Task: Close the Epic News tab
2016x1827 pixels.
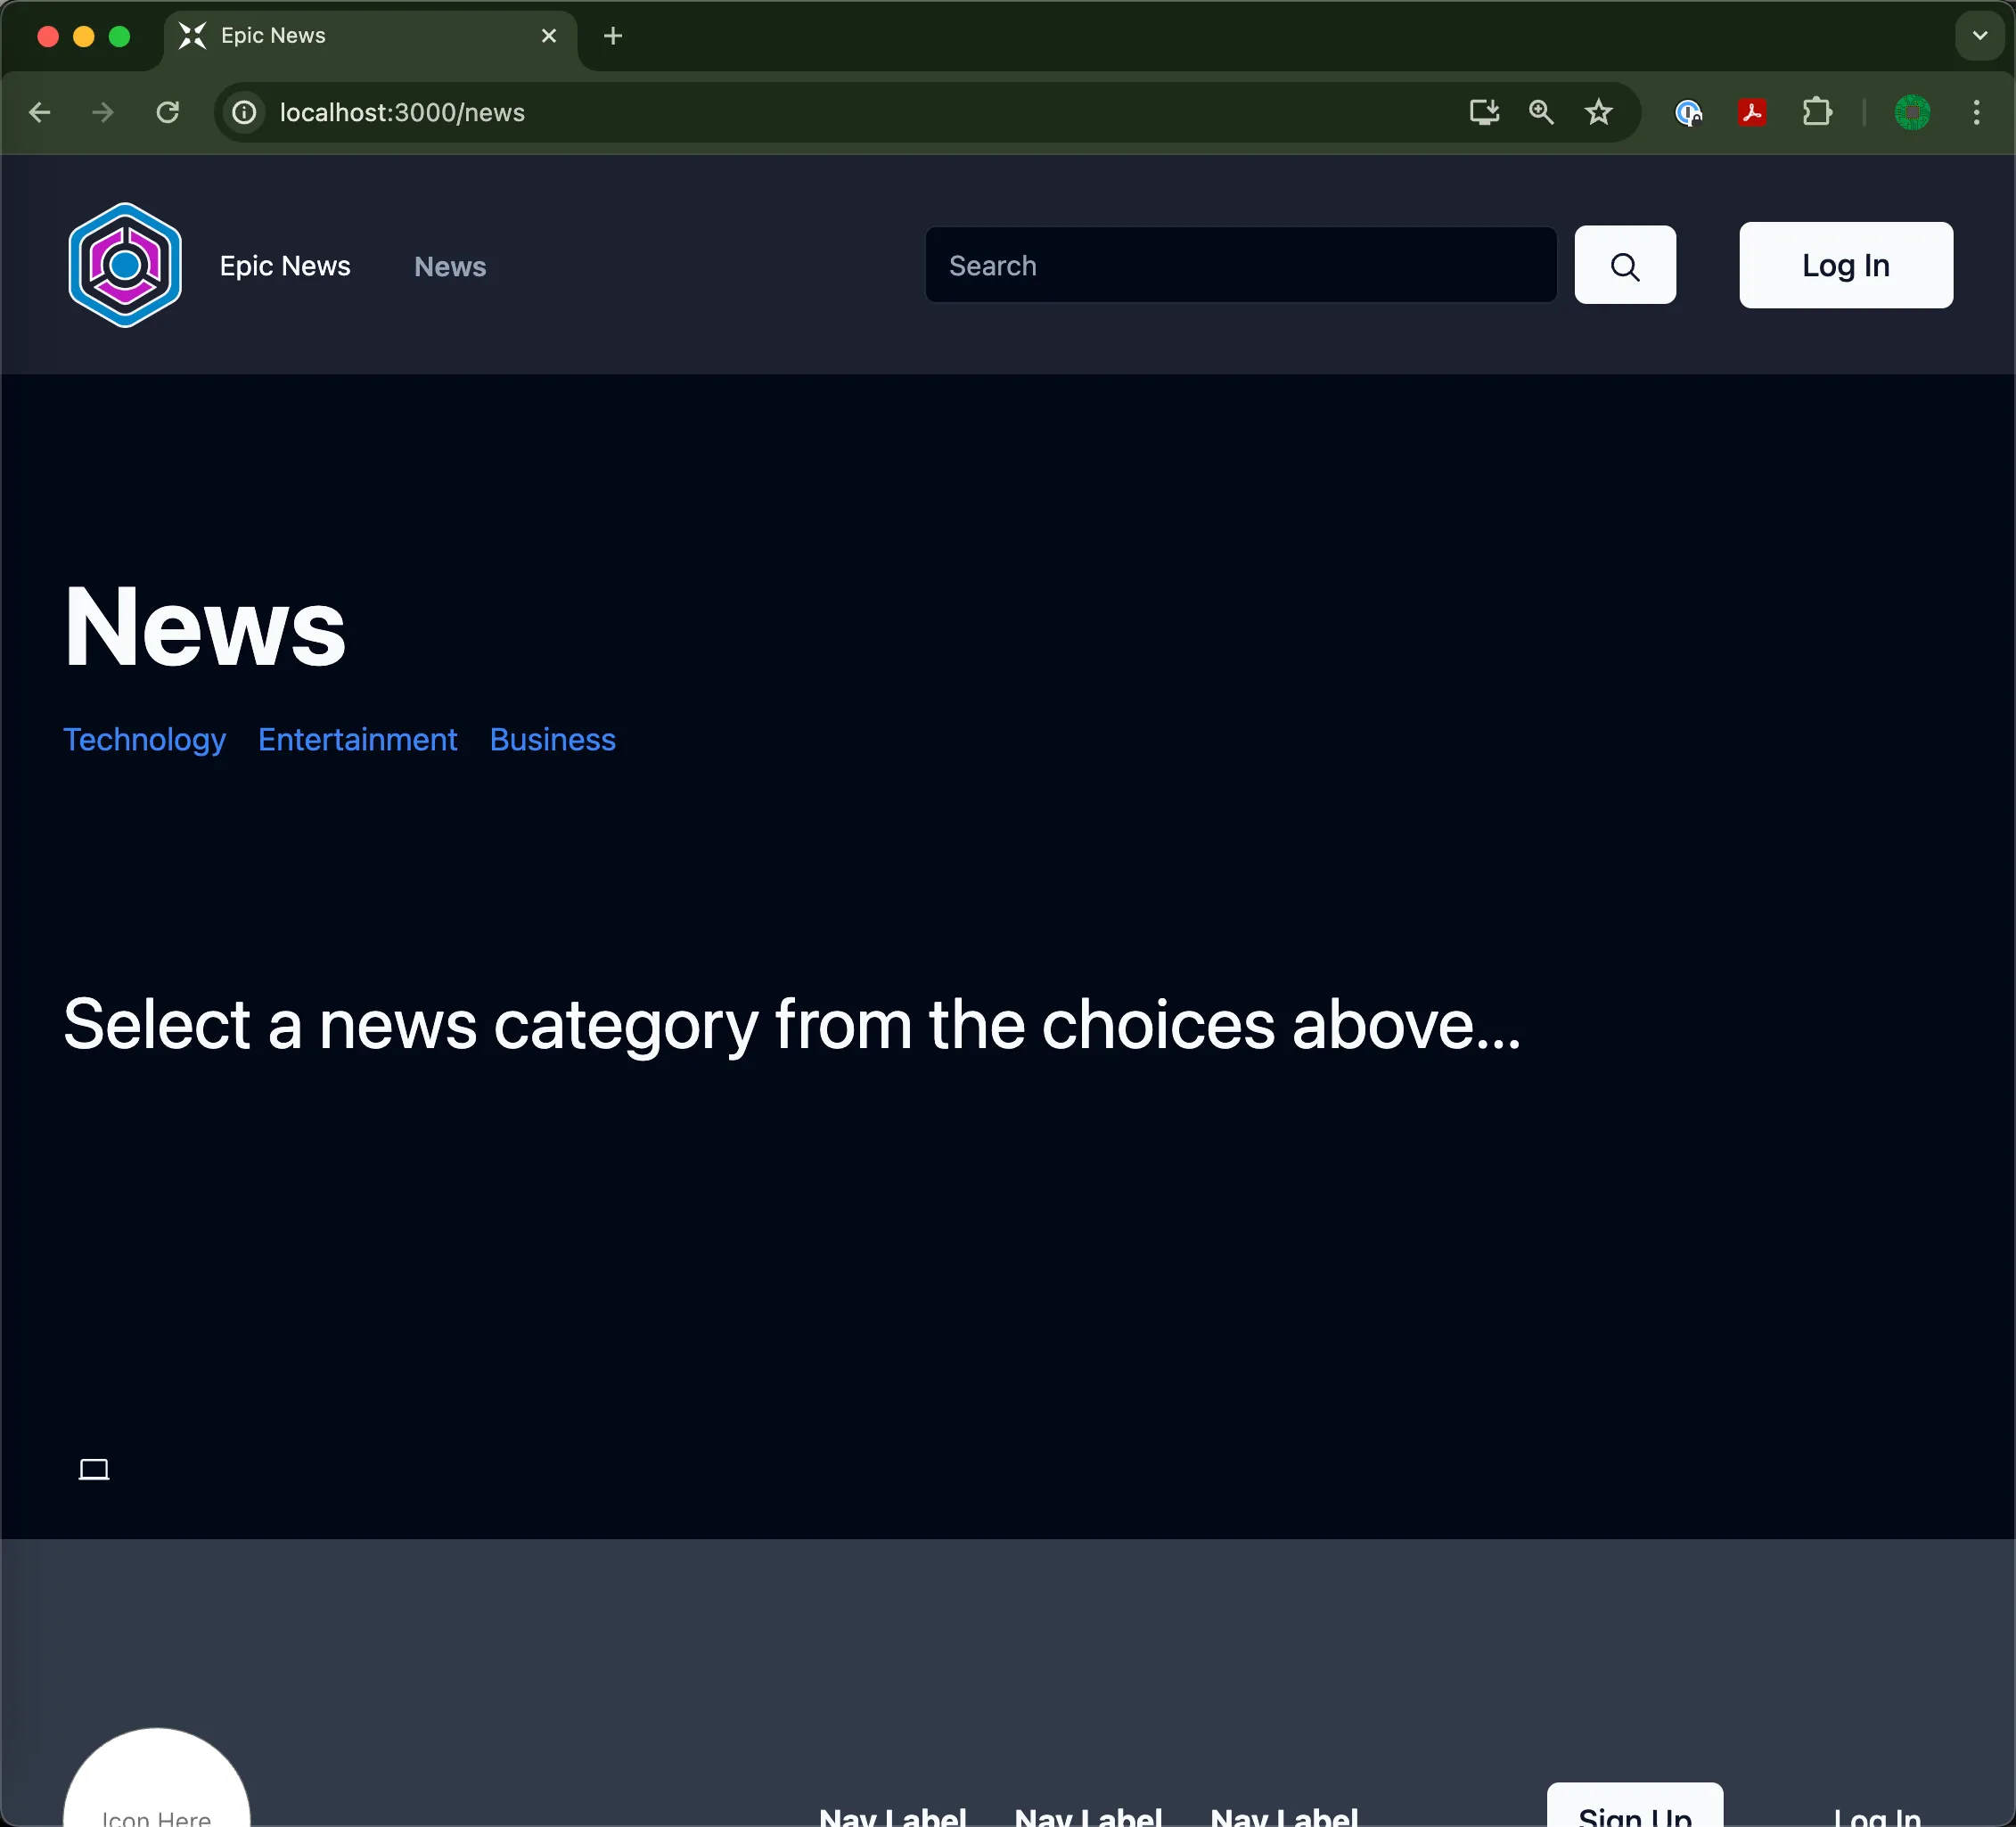Action: [x=549, y=36]
